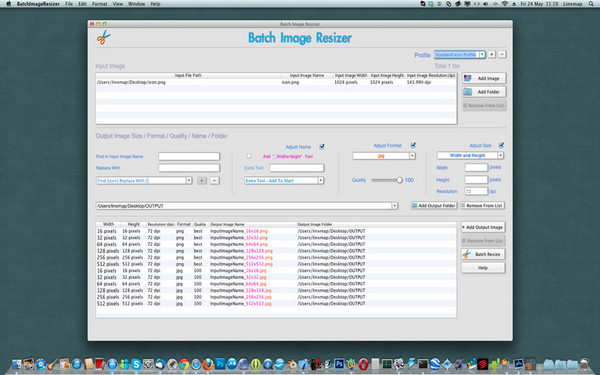600x375 pixels.
Task: Click the Add Output Folder button
Action: tap(434, 205)
